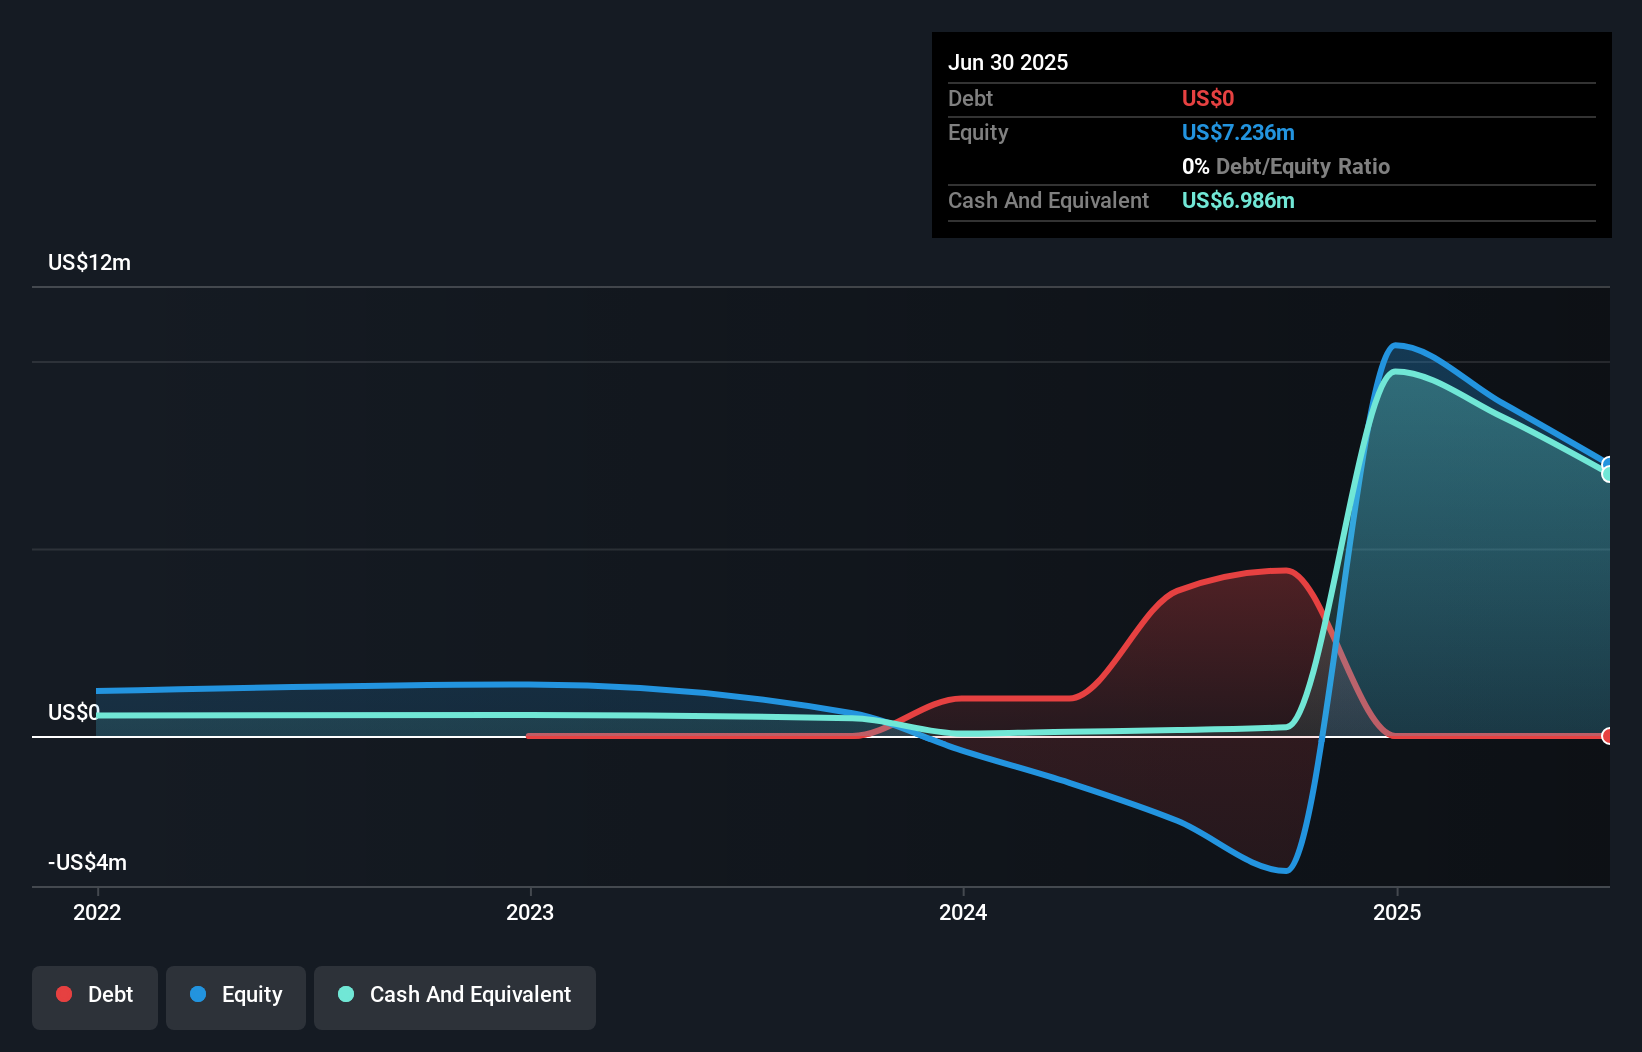The image size is (1642, 1052).
Task: Click the 2025 label on the x-axis
Action: 1398,912
